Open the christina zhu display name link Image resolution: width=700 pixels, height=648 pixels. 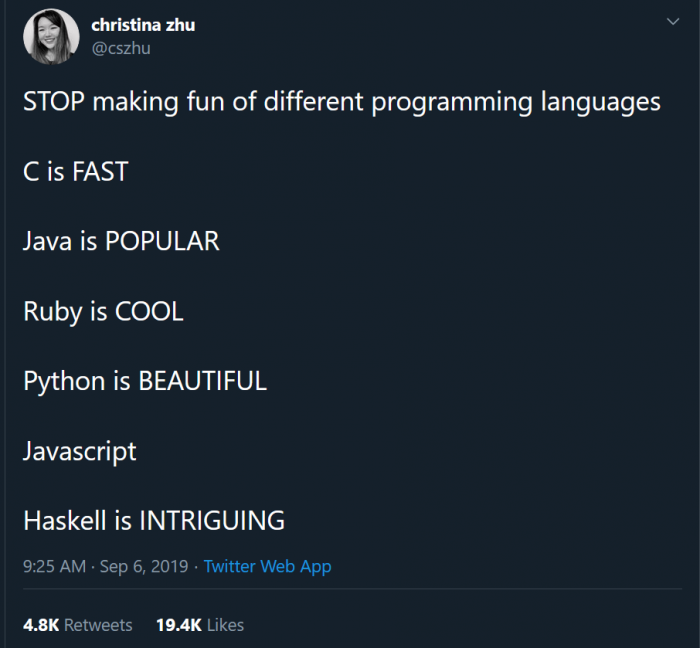(x=143, y=25)
